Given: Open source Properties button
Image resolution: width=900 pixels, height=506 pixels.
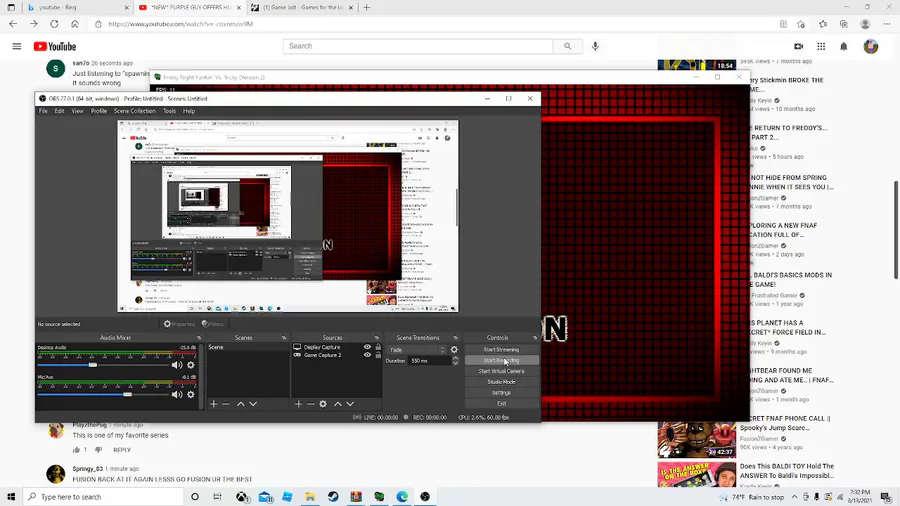Looking at the screenshot, I should click(179, 324).
